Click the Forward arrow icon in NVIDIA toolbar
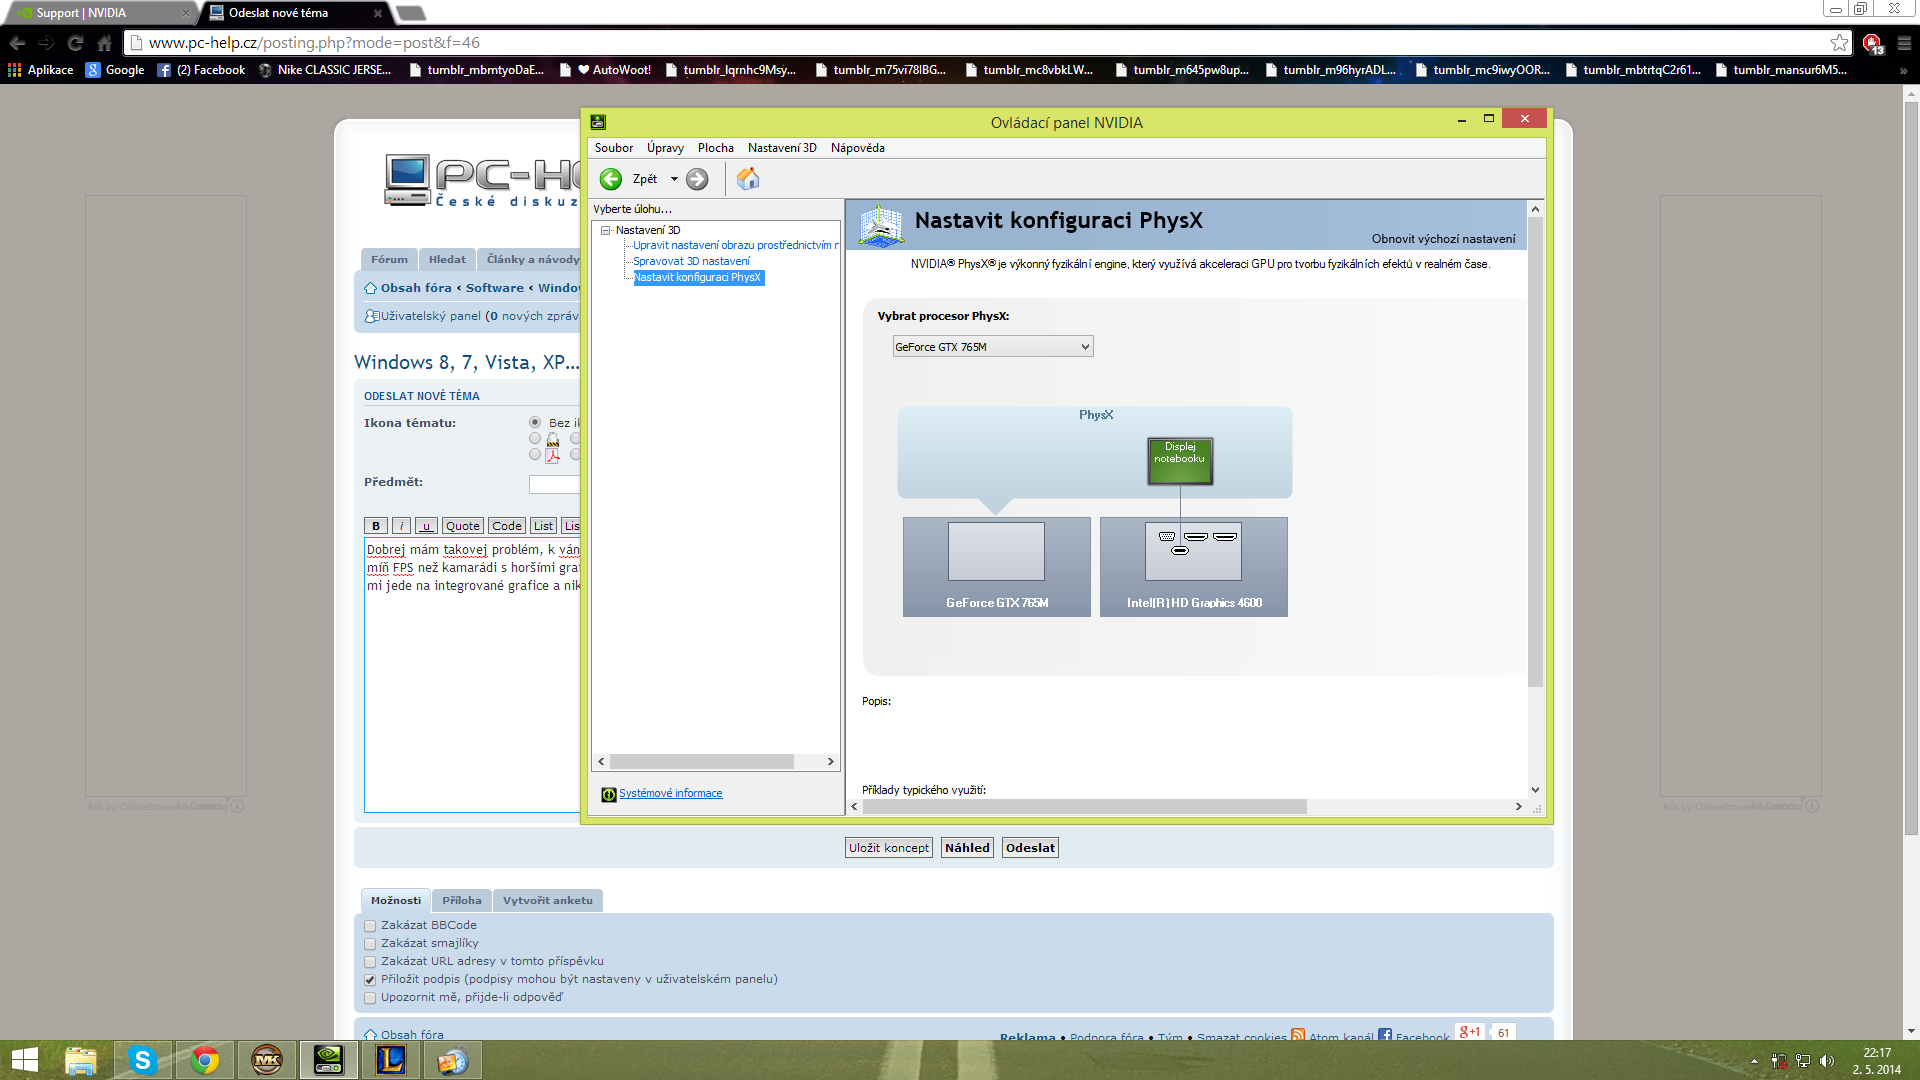1920x1080 pixels. (x=697, y=179)
